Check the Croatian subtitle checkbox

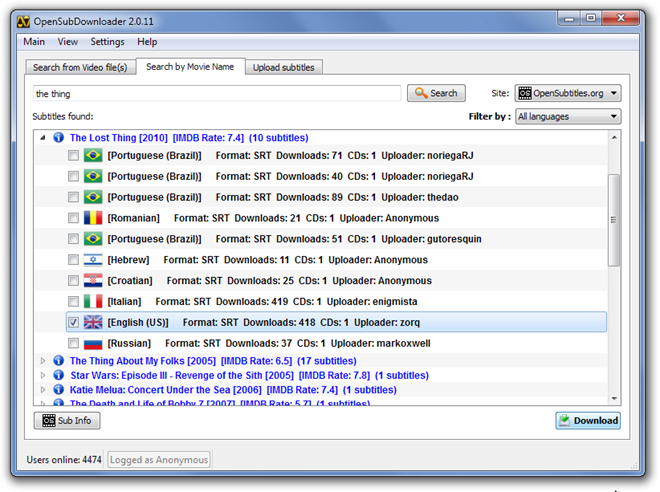coord(73,280)
